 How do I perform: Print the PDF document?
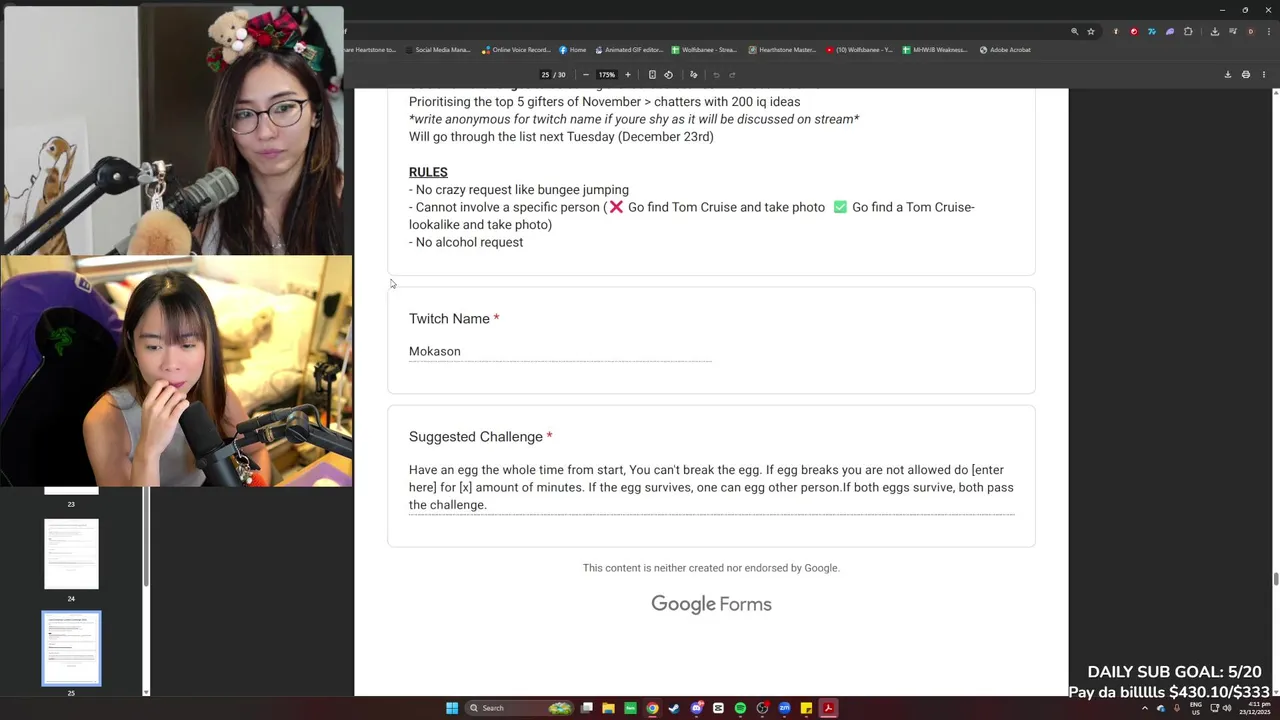(x=1245, y=75)
